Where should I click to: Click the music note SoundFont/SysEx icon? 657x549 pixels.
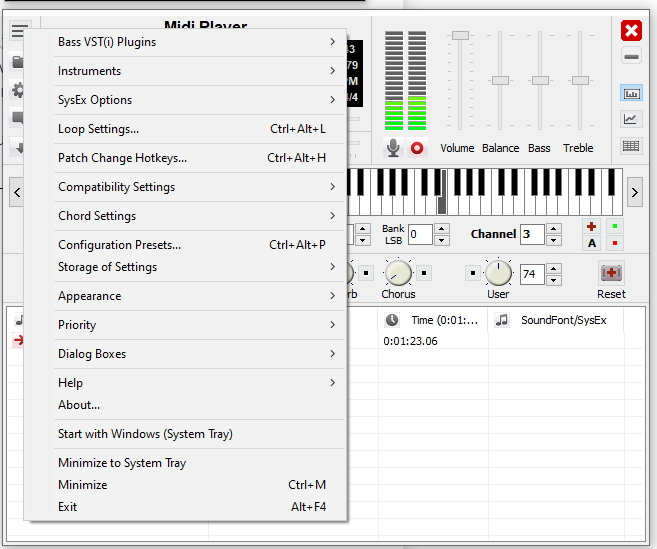[x=502, y=320]
